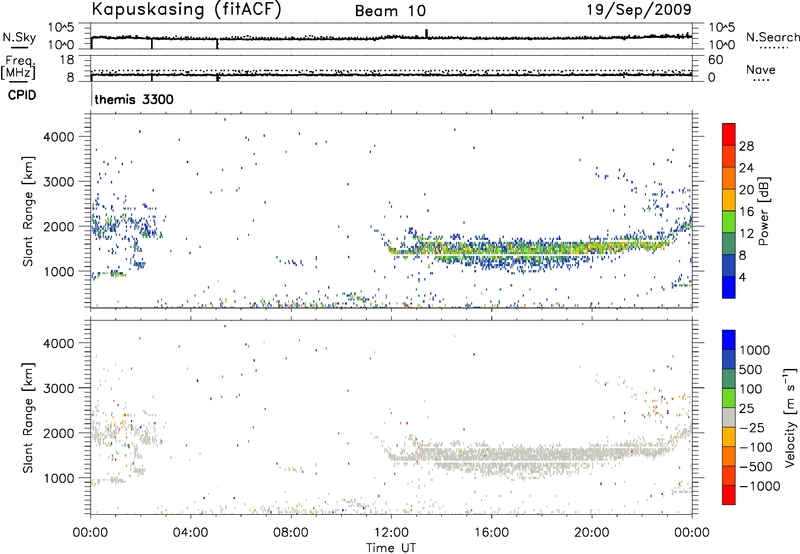Viewport: 800px width, 554px height.
Task: Click the Velocity [m s⁻¹] colorbar title
Action: (x=790, y=417)
